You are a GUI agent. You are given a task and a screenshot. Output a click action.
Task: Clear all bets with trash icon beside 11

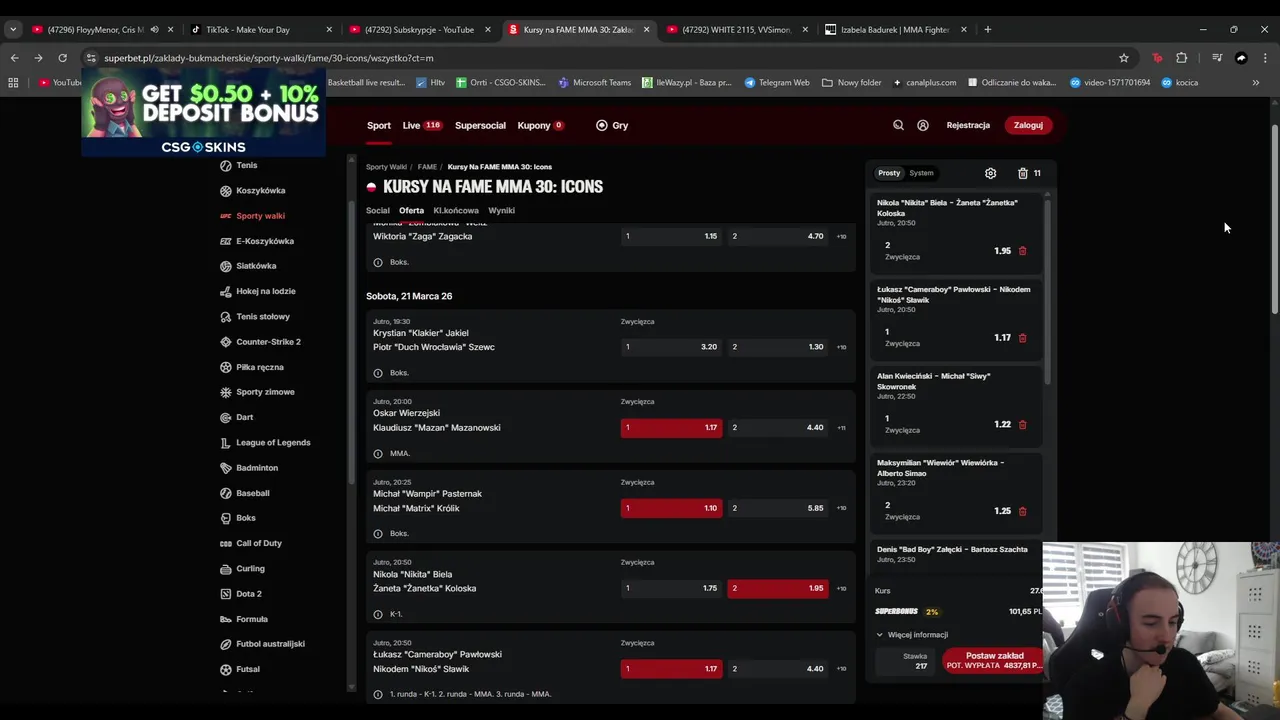(x=1023, y=173)
